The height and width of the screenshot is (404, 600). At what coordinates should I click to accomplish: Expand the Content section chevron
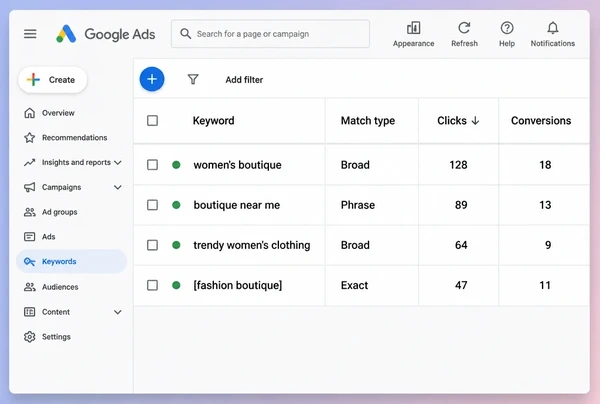(x=118, y=312)
